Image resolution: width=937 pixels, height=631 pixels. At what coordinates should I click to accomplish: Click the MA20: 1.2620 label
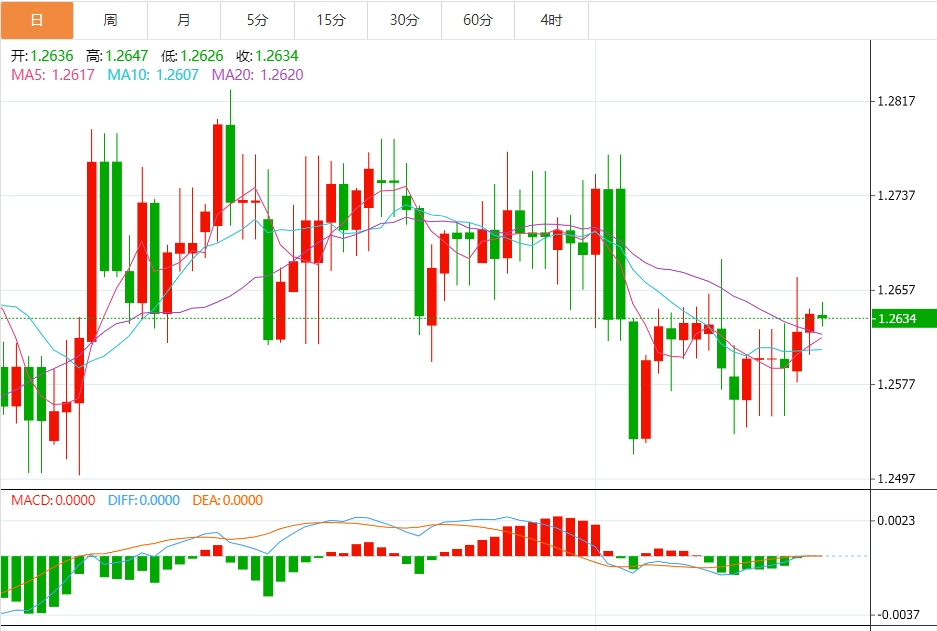(x=258, y=75)
